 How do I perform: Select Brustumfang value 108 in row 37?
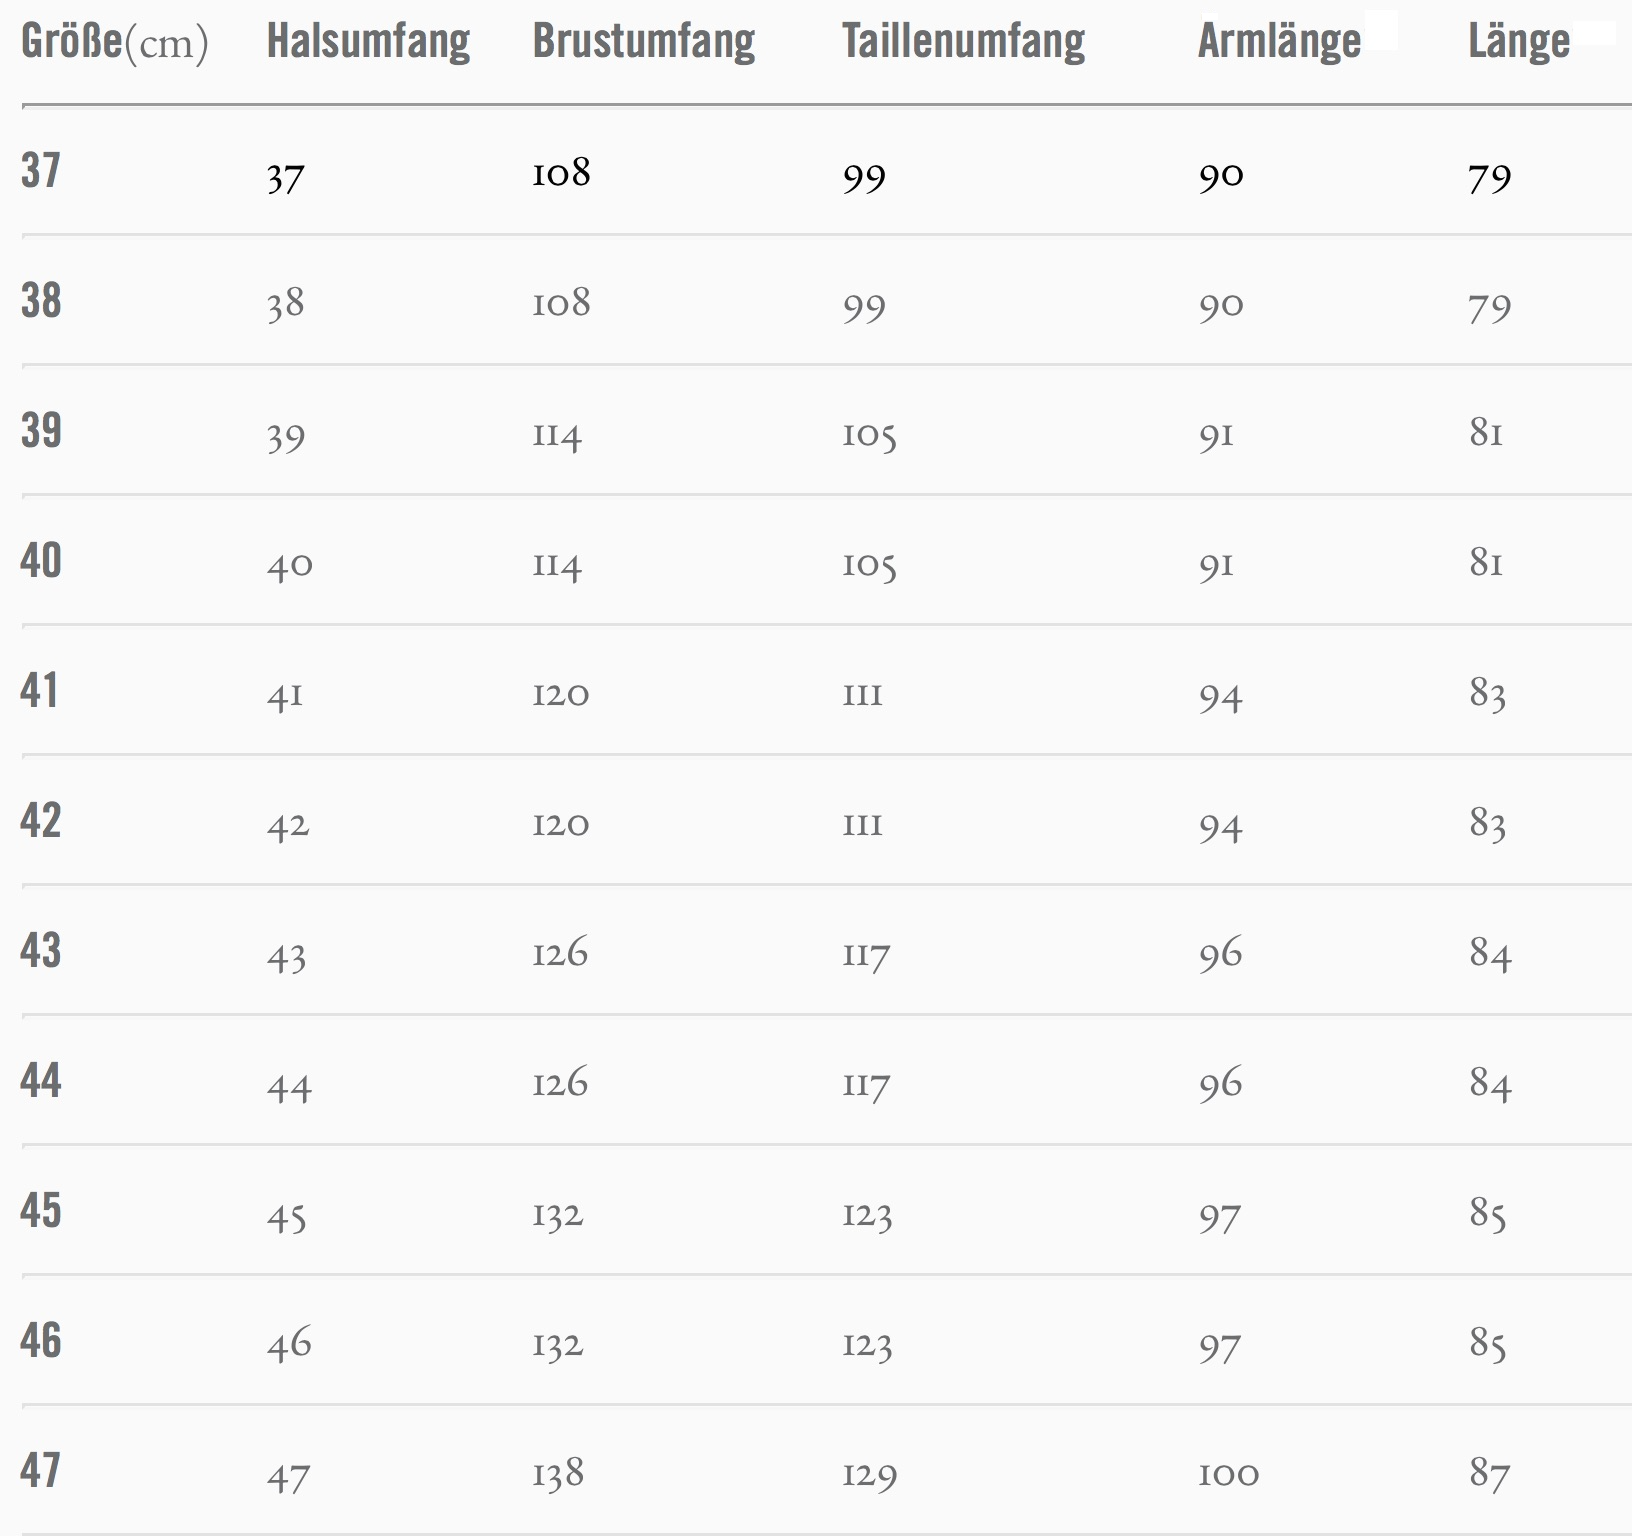[561, 174]
